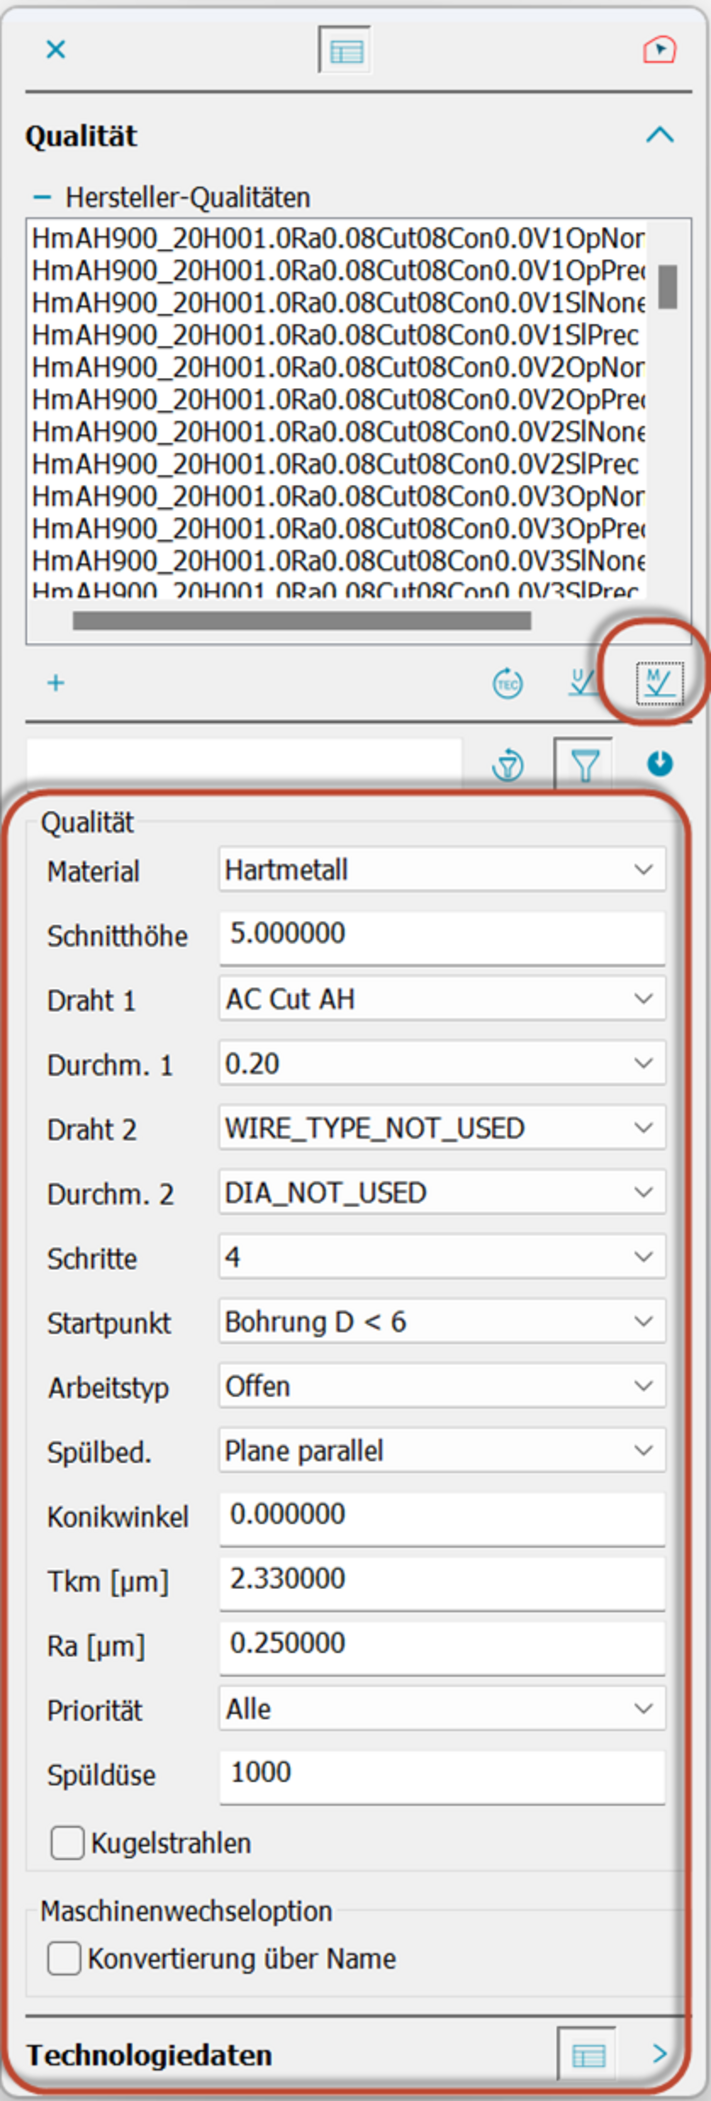This screenshot has width=711, height=2101.
Task: Click the Schnitthöhe input field
Action: 441,935
